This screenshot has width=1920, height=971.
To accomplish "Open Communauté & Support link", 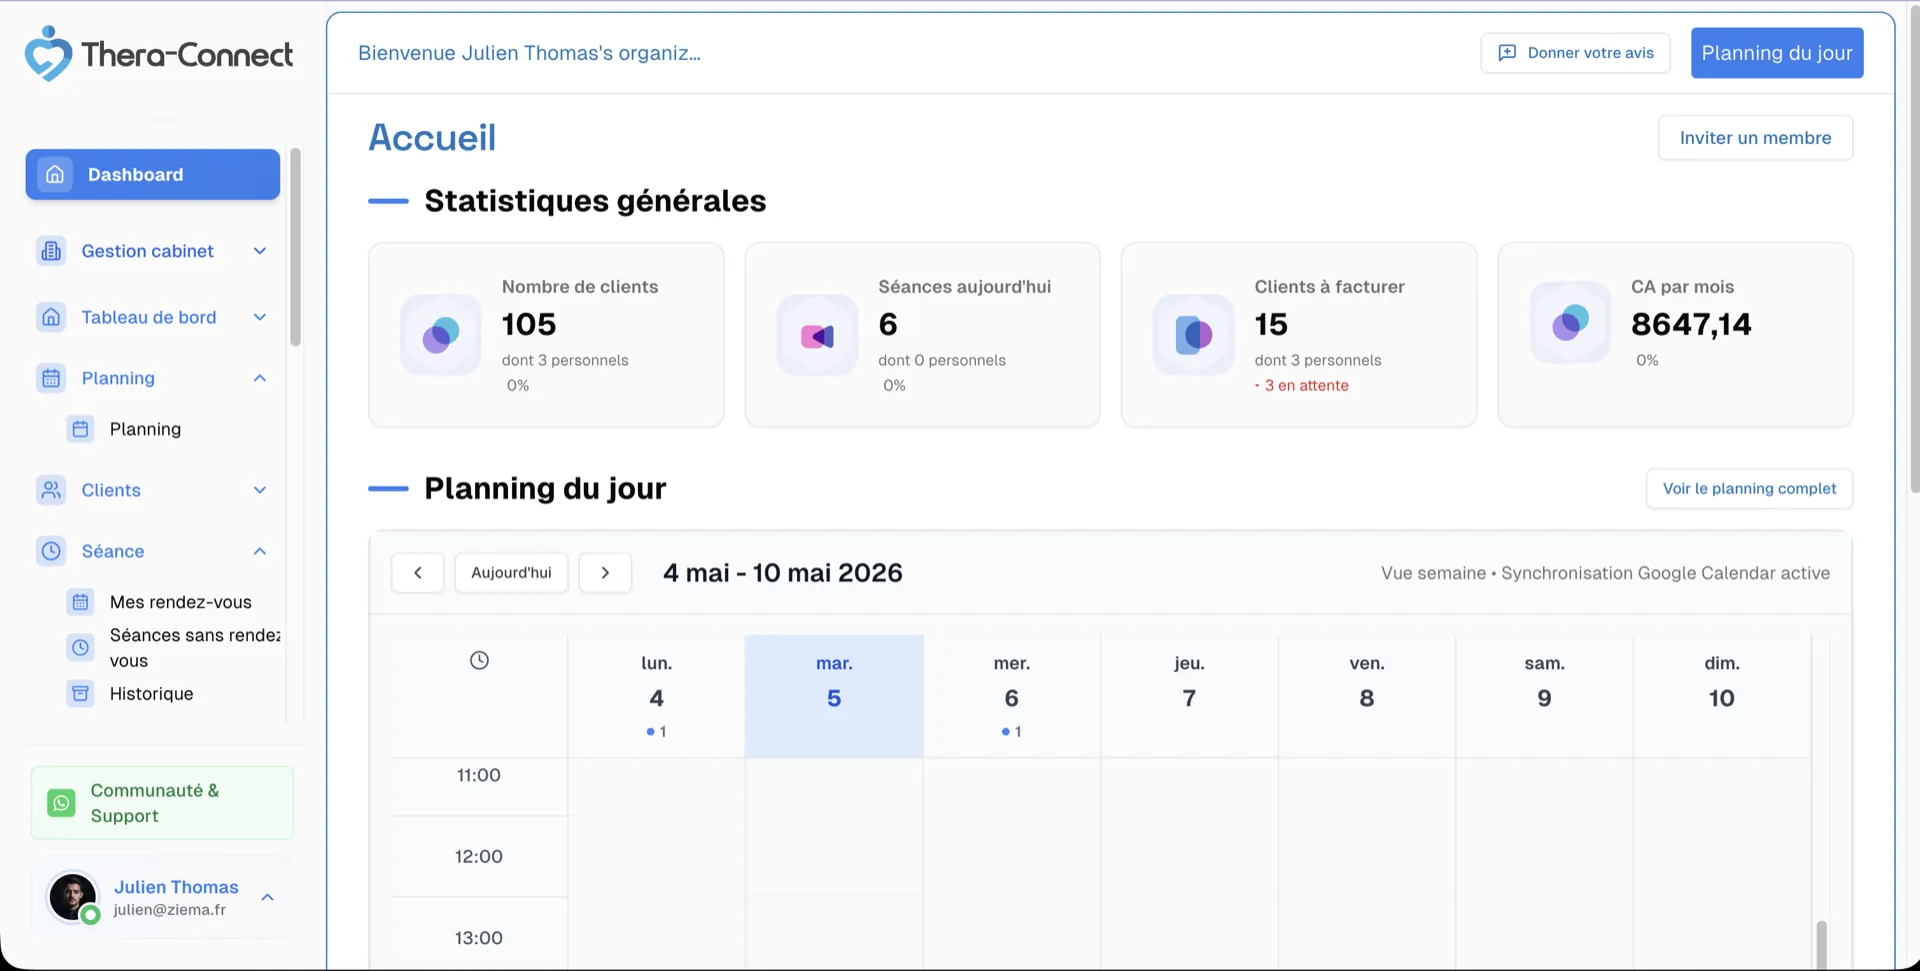I will point(162,803).
